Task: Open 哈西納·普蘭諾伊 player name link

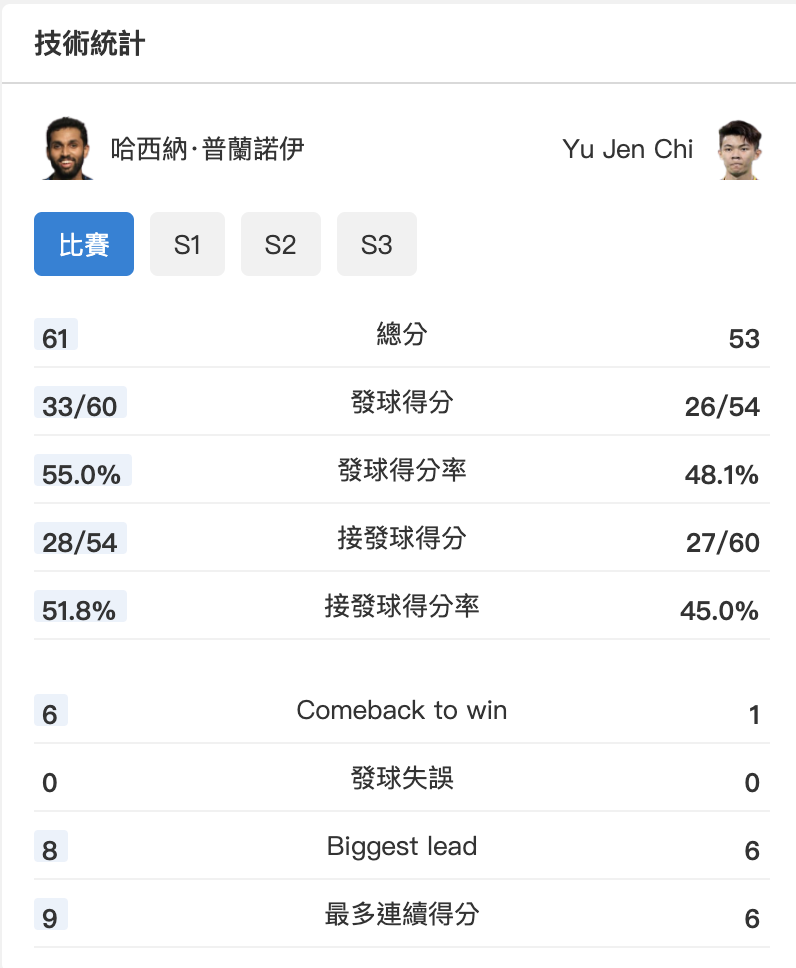Action: pyautogui.click(x=207, y=149)
